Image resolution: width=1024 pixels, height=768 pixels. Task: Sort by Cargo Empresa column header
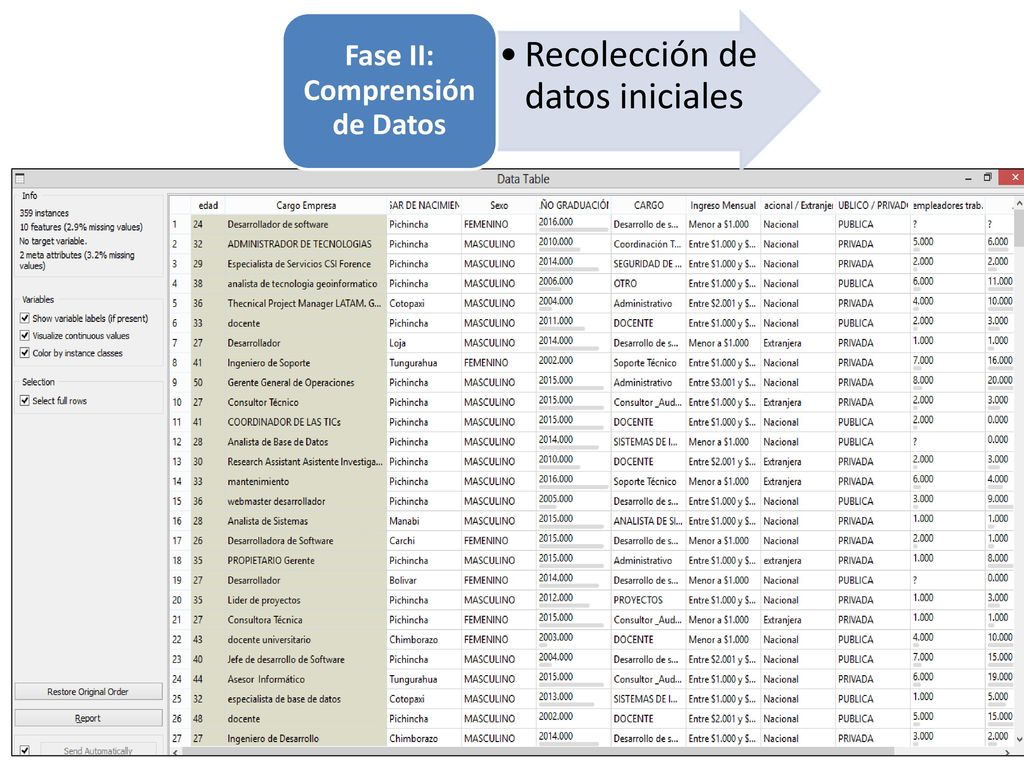click(306, 205)
